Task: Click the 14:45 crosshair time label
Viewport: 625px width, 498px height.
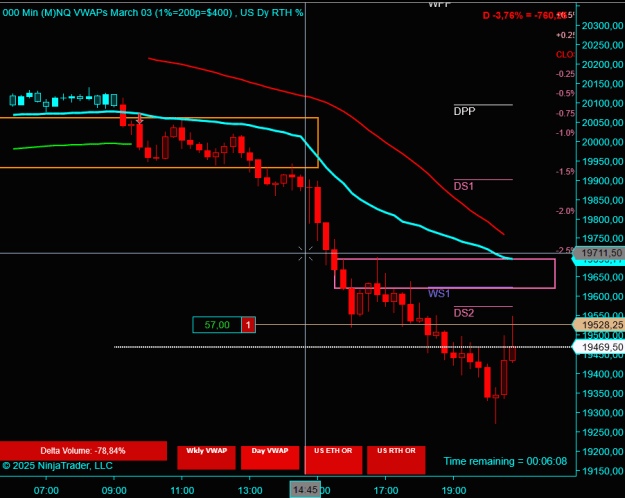Action: (305, 490)
